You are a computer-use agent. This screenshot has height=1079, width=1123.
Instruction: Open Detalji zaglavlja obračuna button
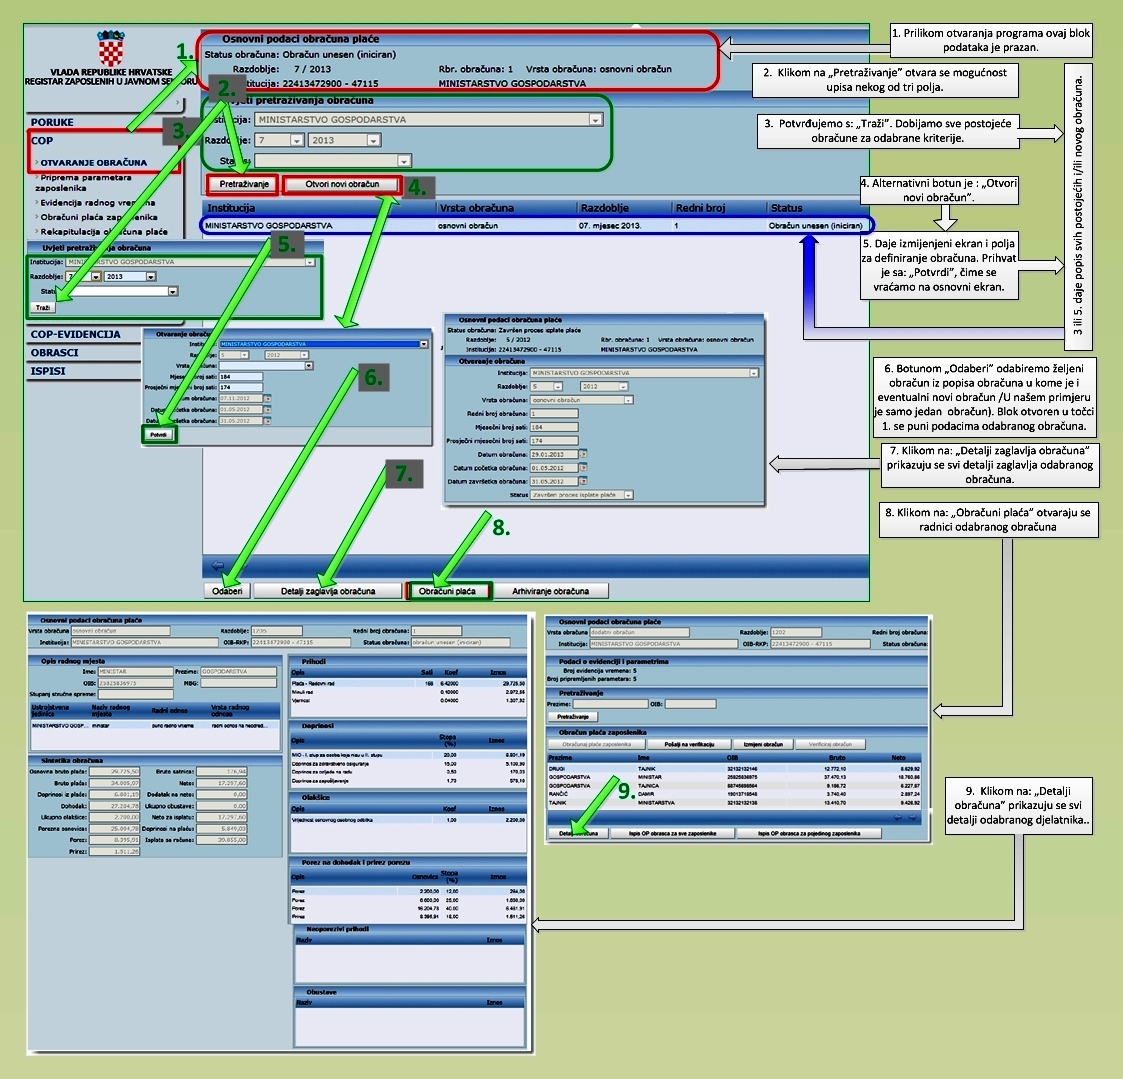point(328,591)
